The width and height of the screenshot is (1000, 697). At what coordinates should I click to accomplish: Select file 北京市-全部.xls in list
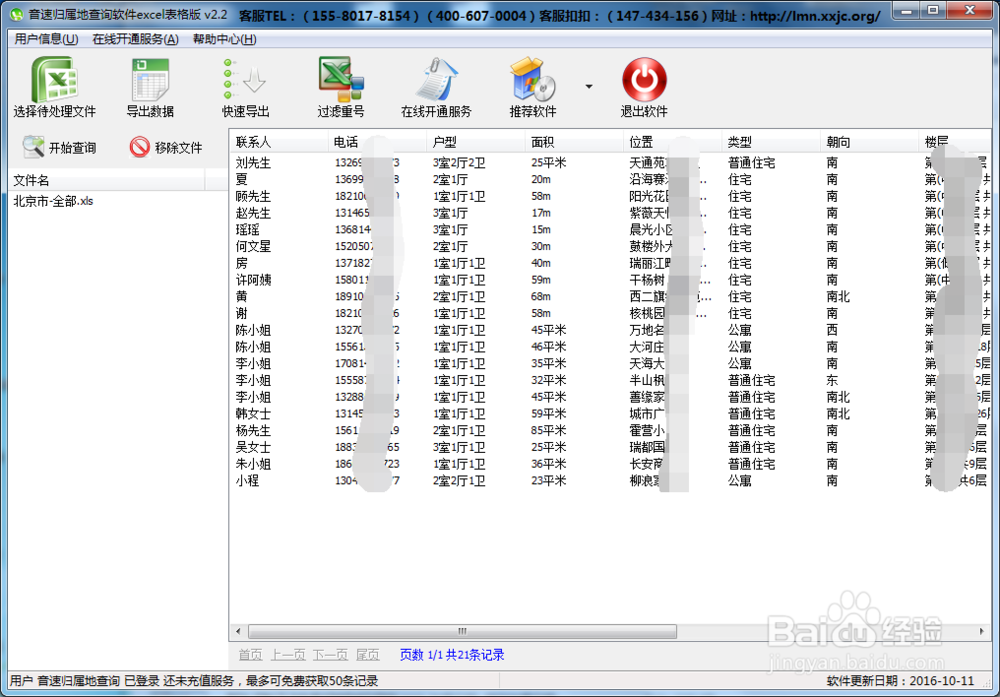click(54, 201)
